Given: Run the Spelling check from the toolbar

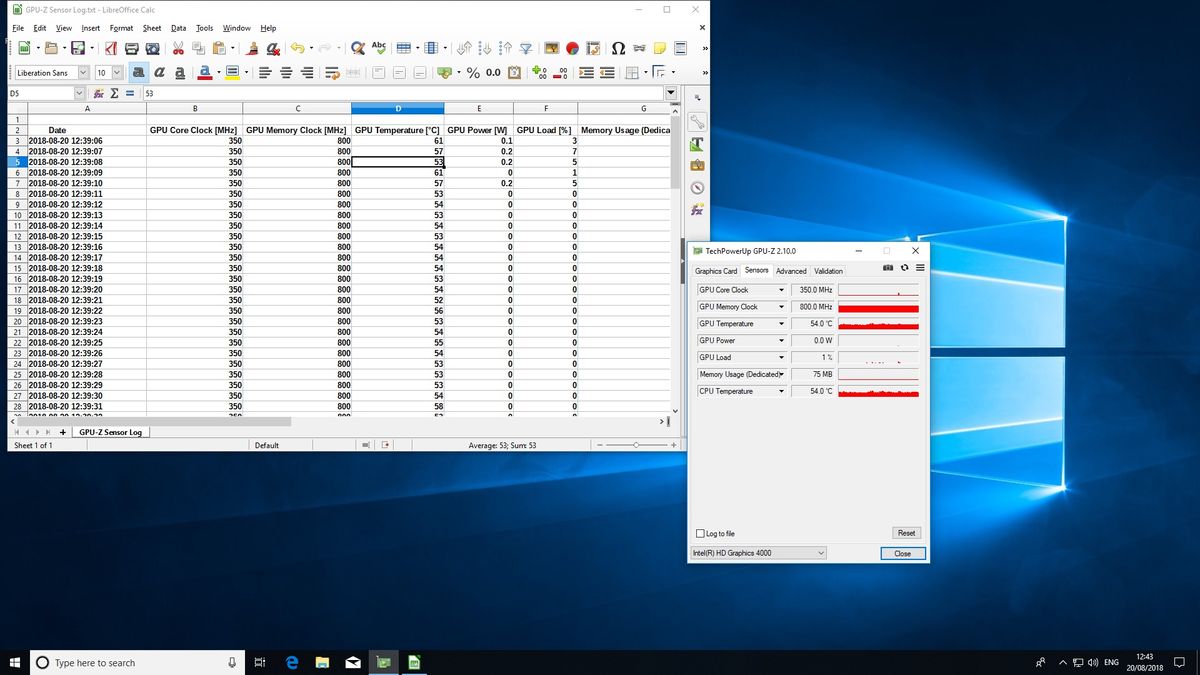Looking at the screenshot, I should point(378,47).
